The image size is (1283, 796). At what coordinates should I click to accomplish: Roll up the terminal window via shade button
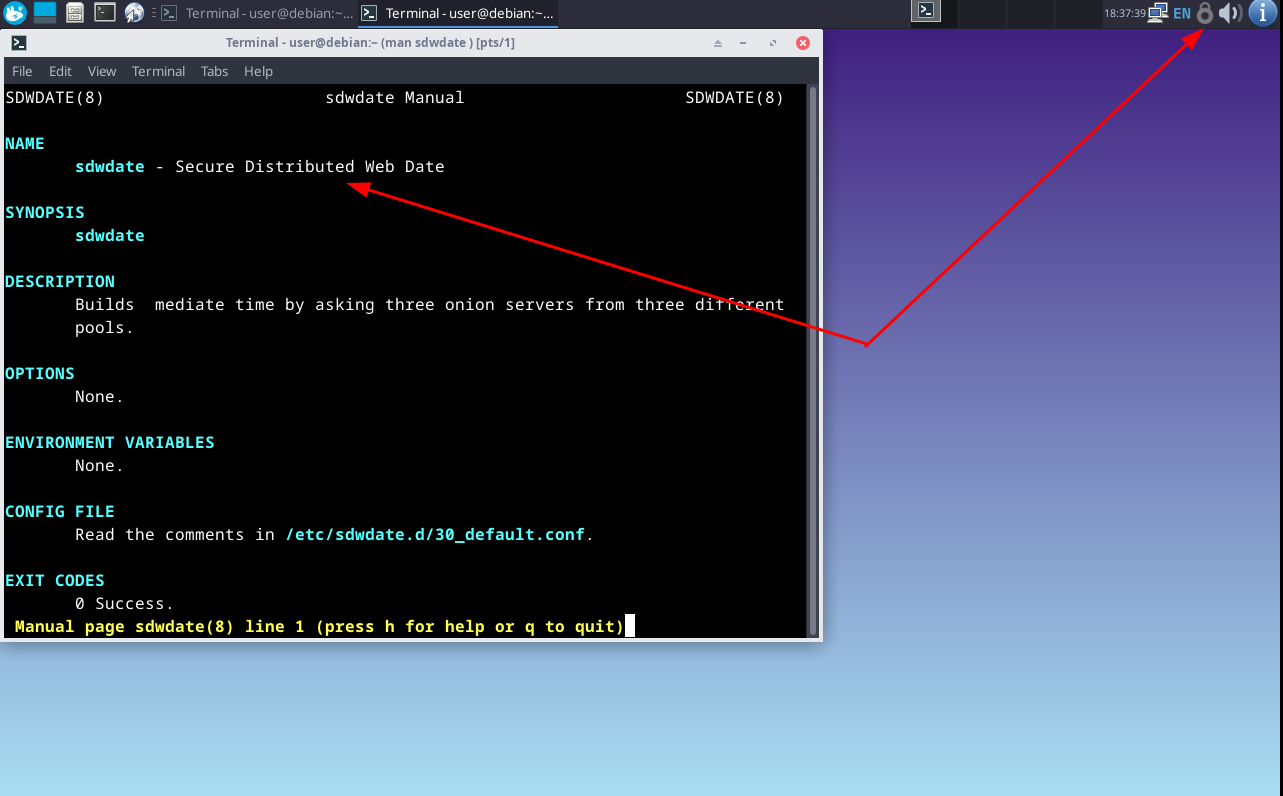pyautogui.click(x=717, y=43)
